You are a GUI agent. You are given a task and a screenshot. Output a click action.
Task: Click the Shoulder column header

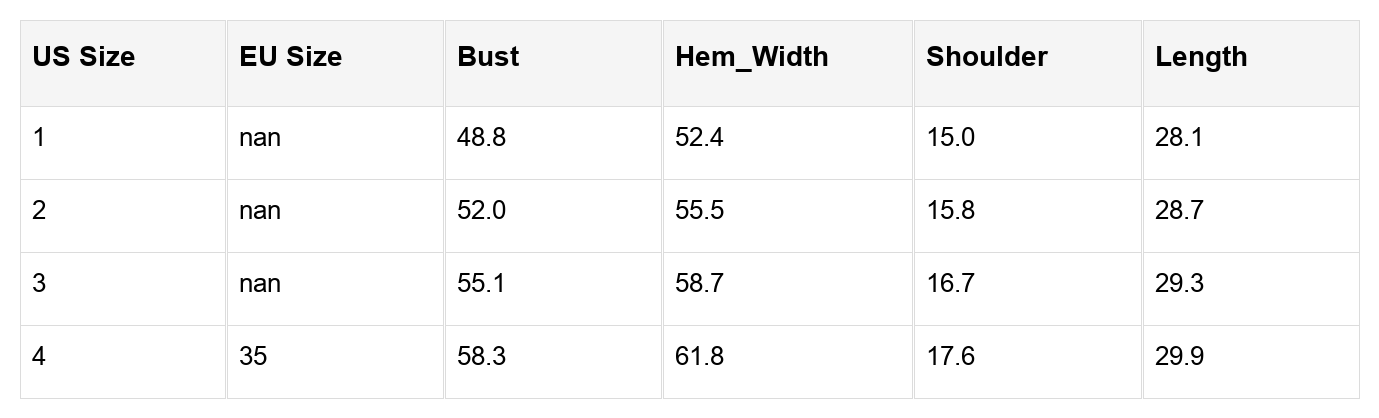pos(986,57)
